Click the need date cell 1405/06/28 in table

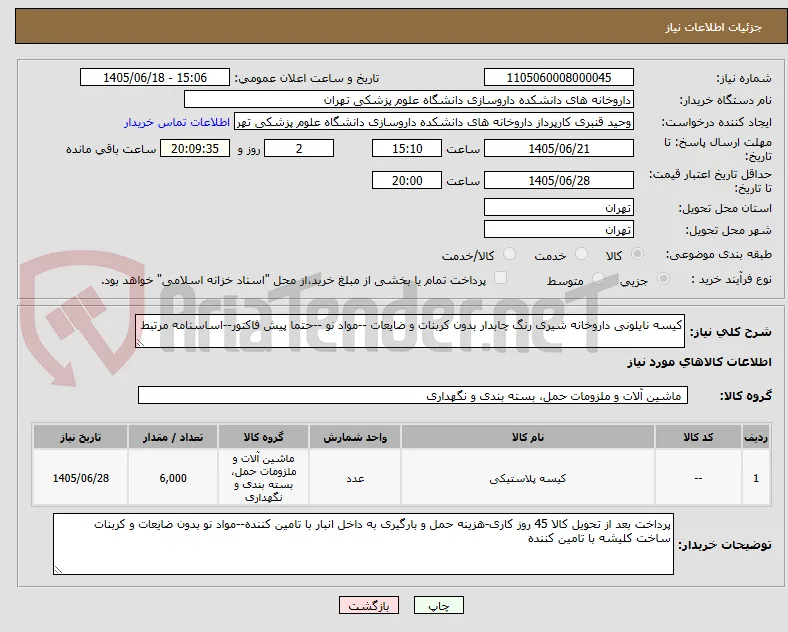(x=80, y=478)
